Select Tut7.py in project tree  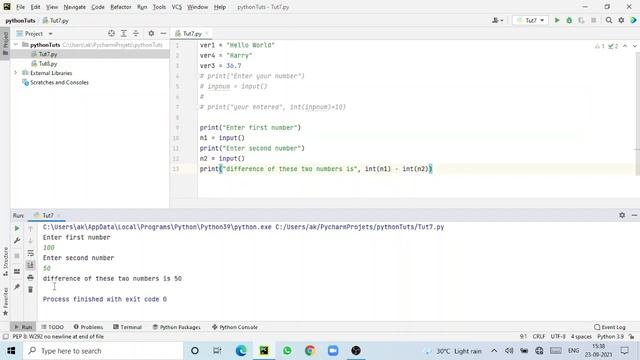coord(48,54)
